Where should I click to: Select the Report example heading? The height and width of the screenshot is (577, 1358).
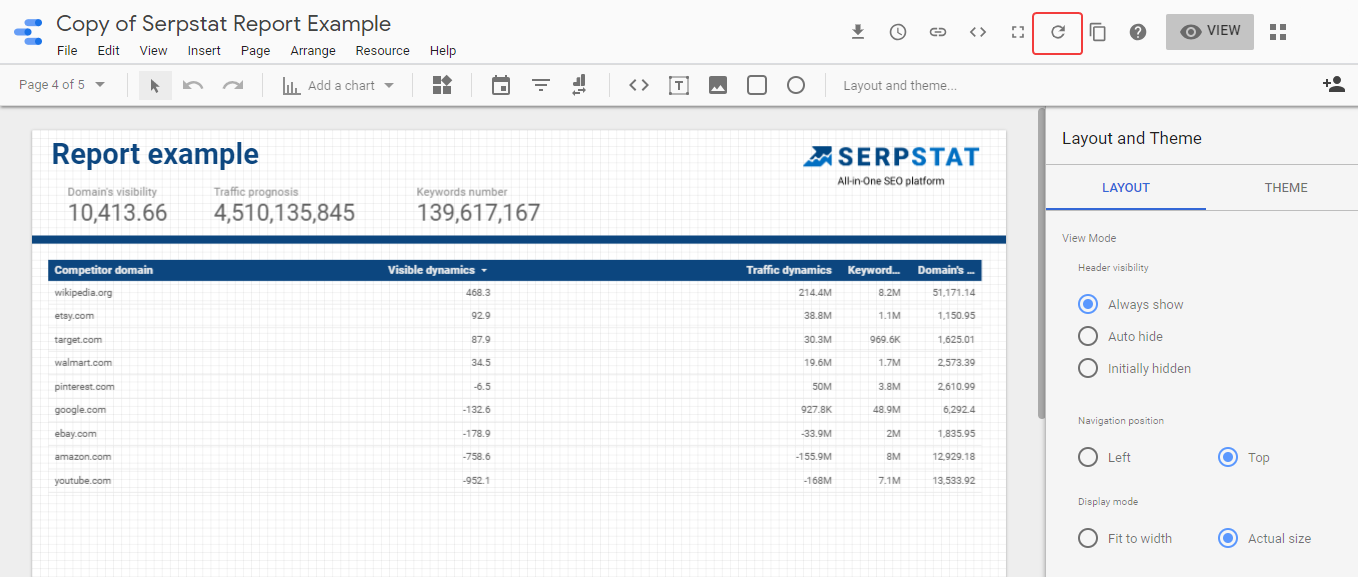pyautogui.click(x=155, y=154)
